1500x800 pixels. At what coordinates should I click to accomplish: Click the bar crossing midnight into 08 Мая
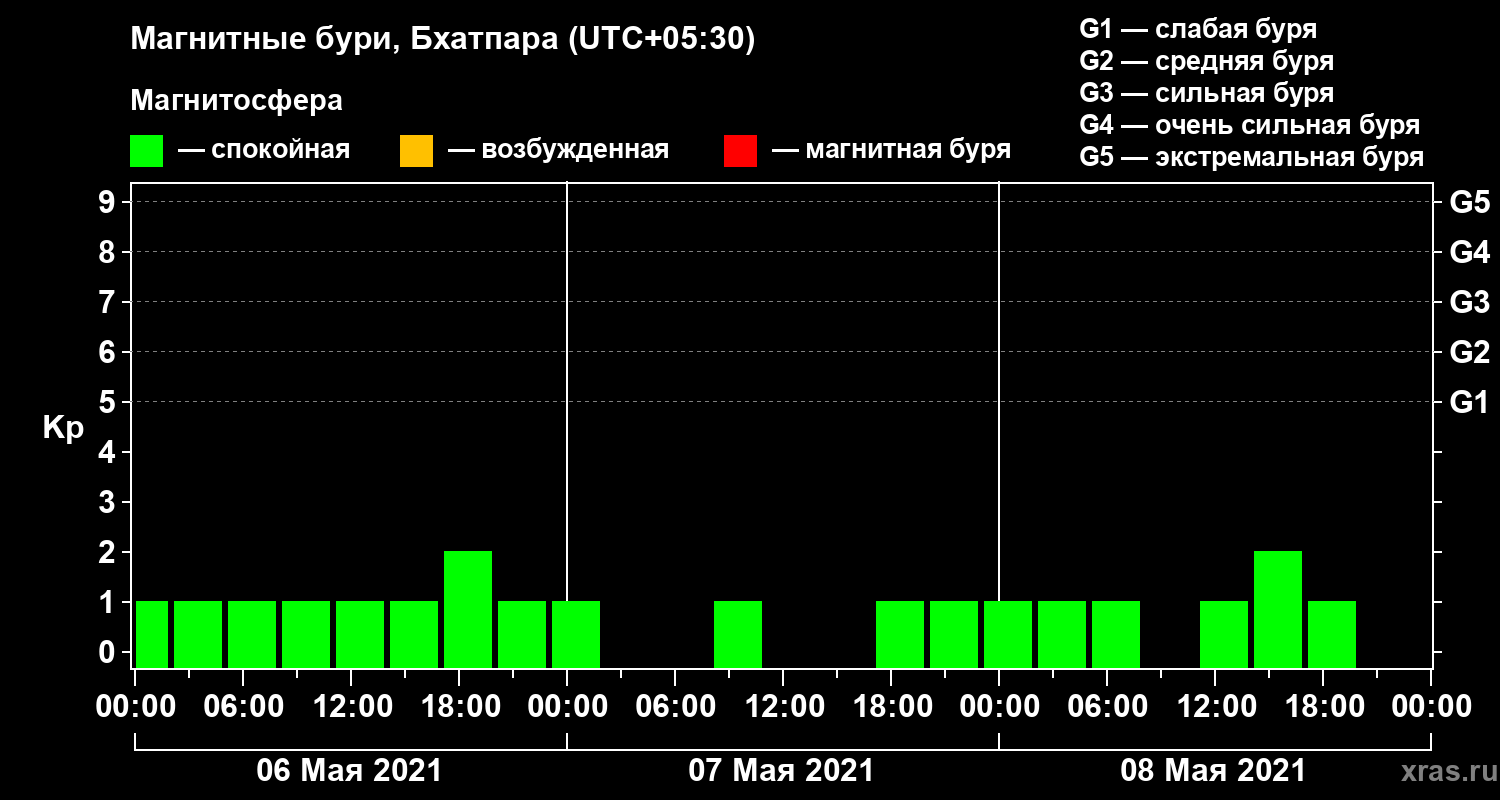pos(1008,634)
